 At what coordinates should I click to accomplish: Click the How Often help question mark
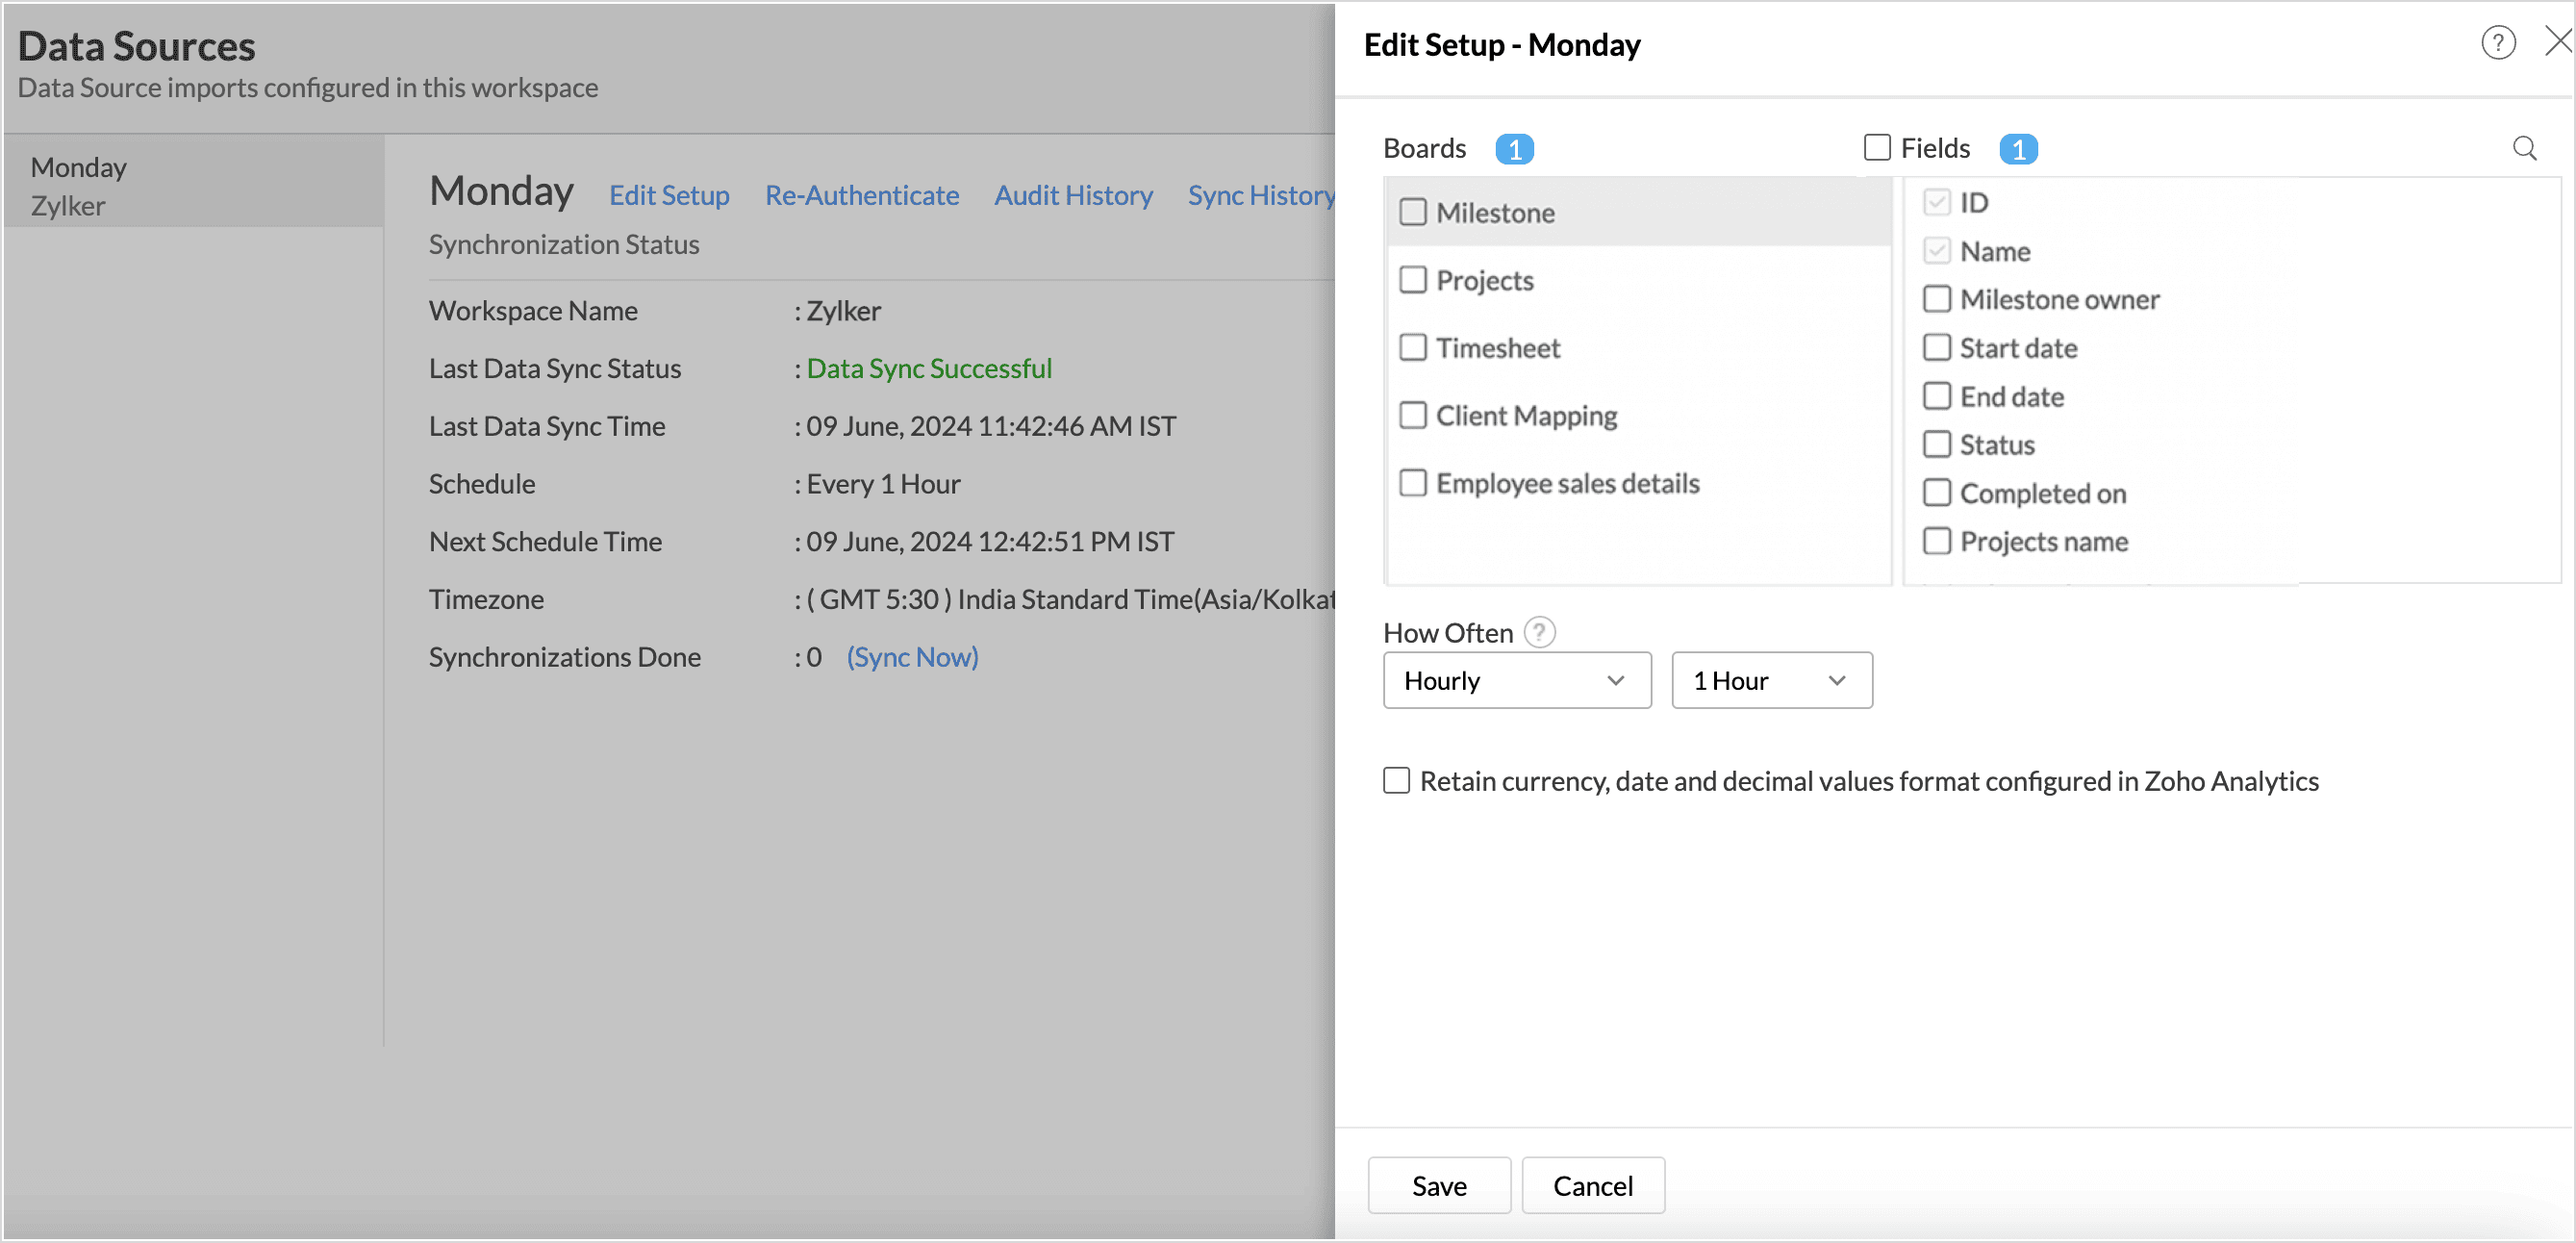pos(1539,632)
